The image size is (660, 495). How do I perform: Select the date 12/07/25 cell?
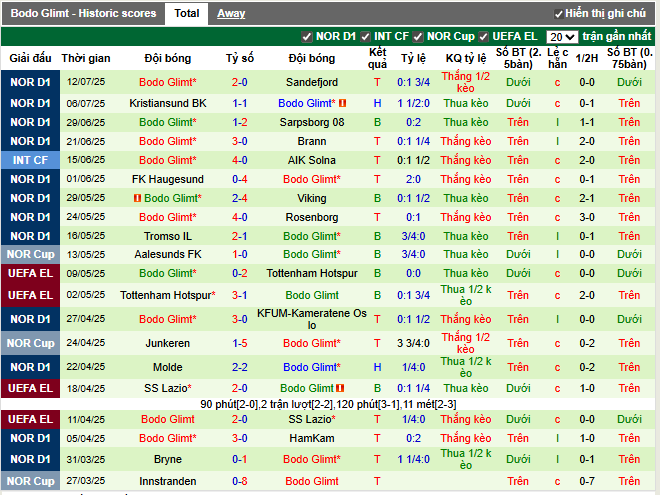[x=86, y=82]
